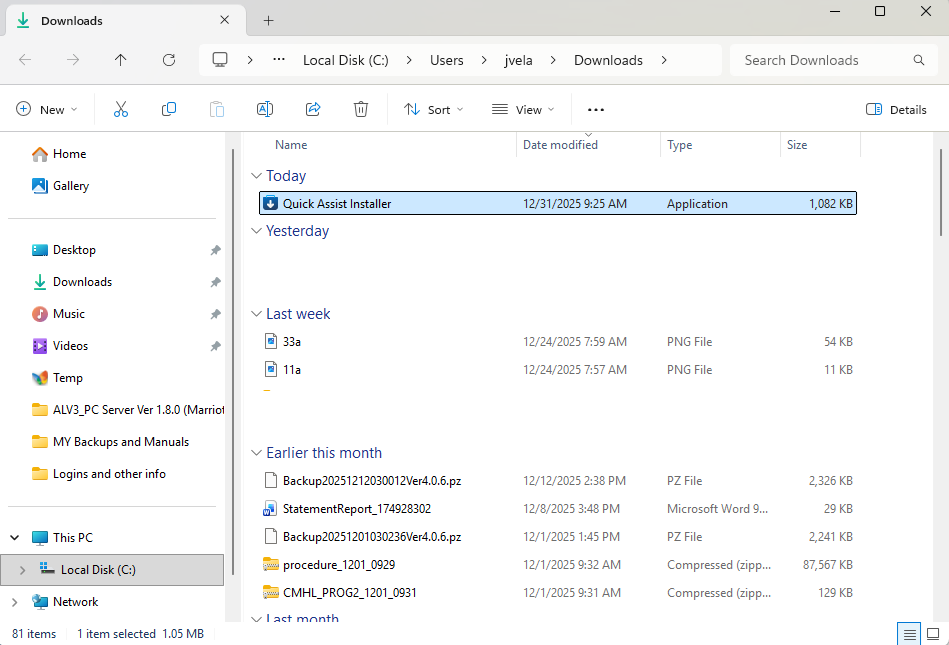Open the New item button
The height and width of the screenshot is (645, 949).
tap(44, 110)
